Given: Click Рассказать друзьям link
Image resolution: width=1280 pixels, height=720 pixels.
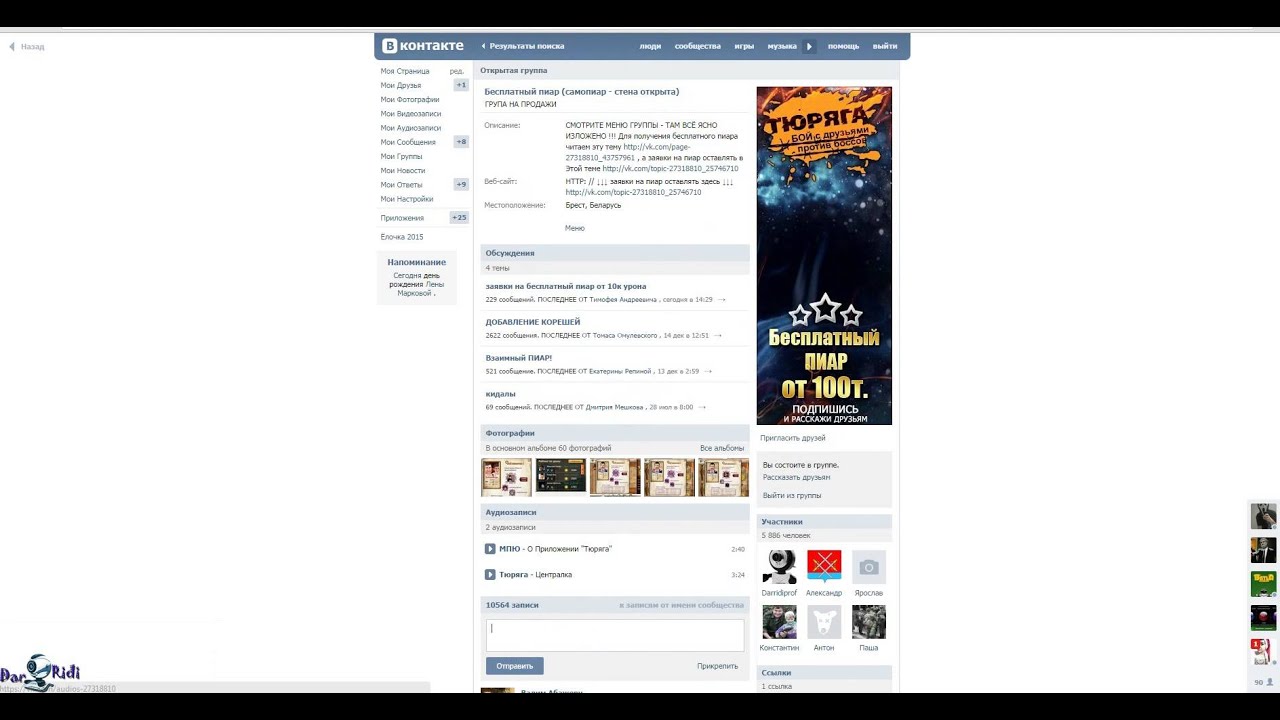Looking at the screenshot, I should (x=797, y=477).
